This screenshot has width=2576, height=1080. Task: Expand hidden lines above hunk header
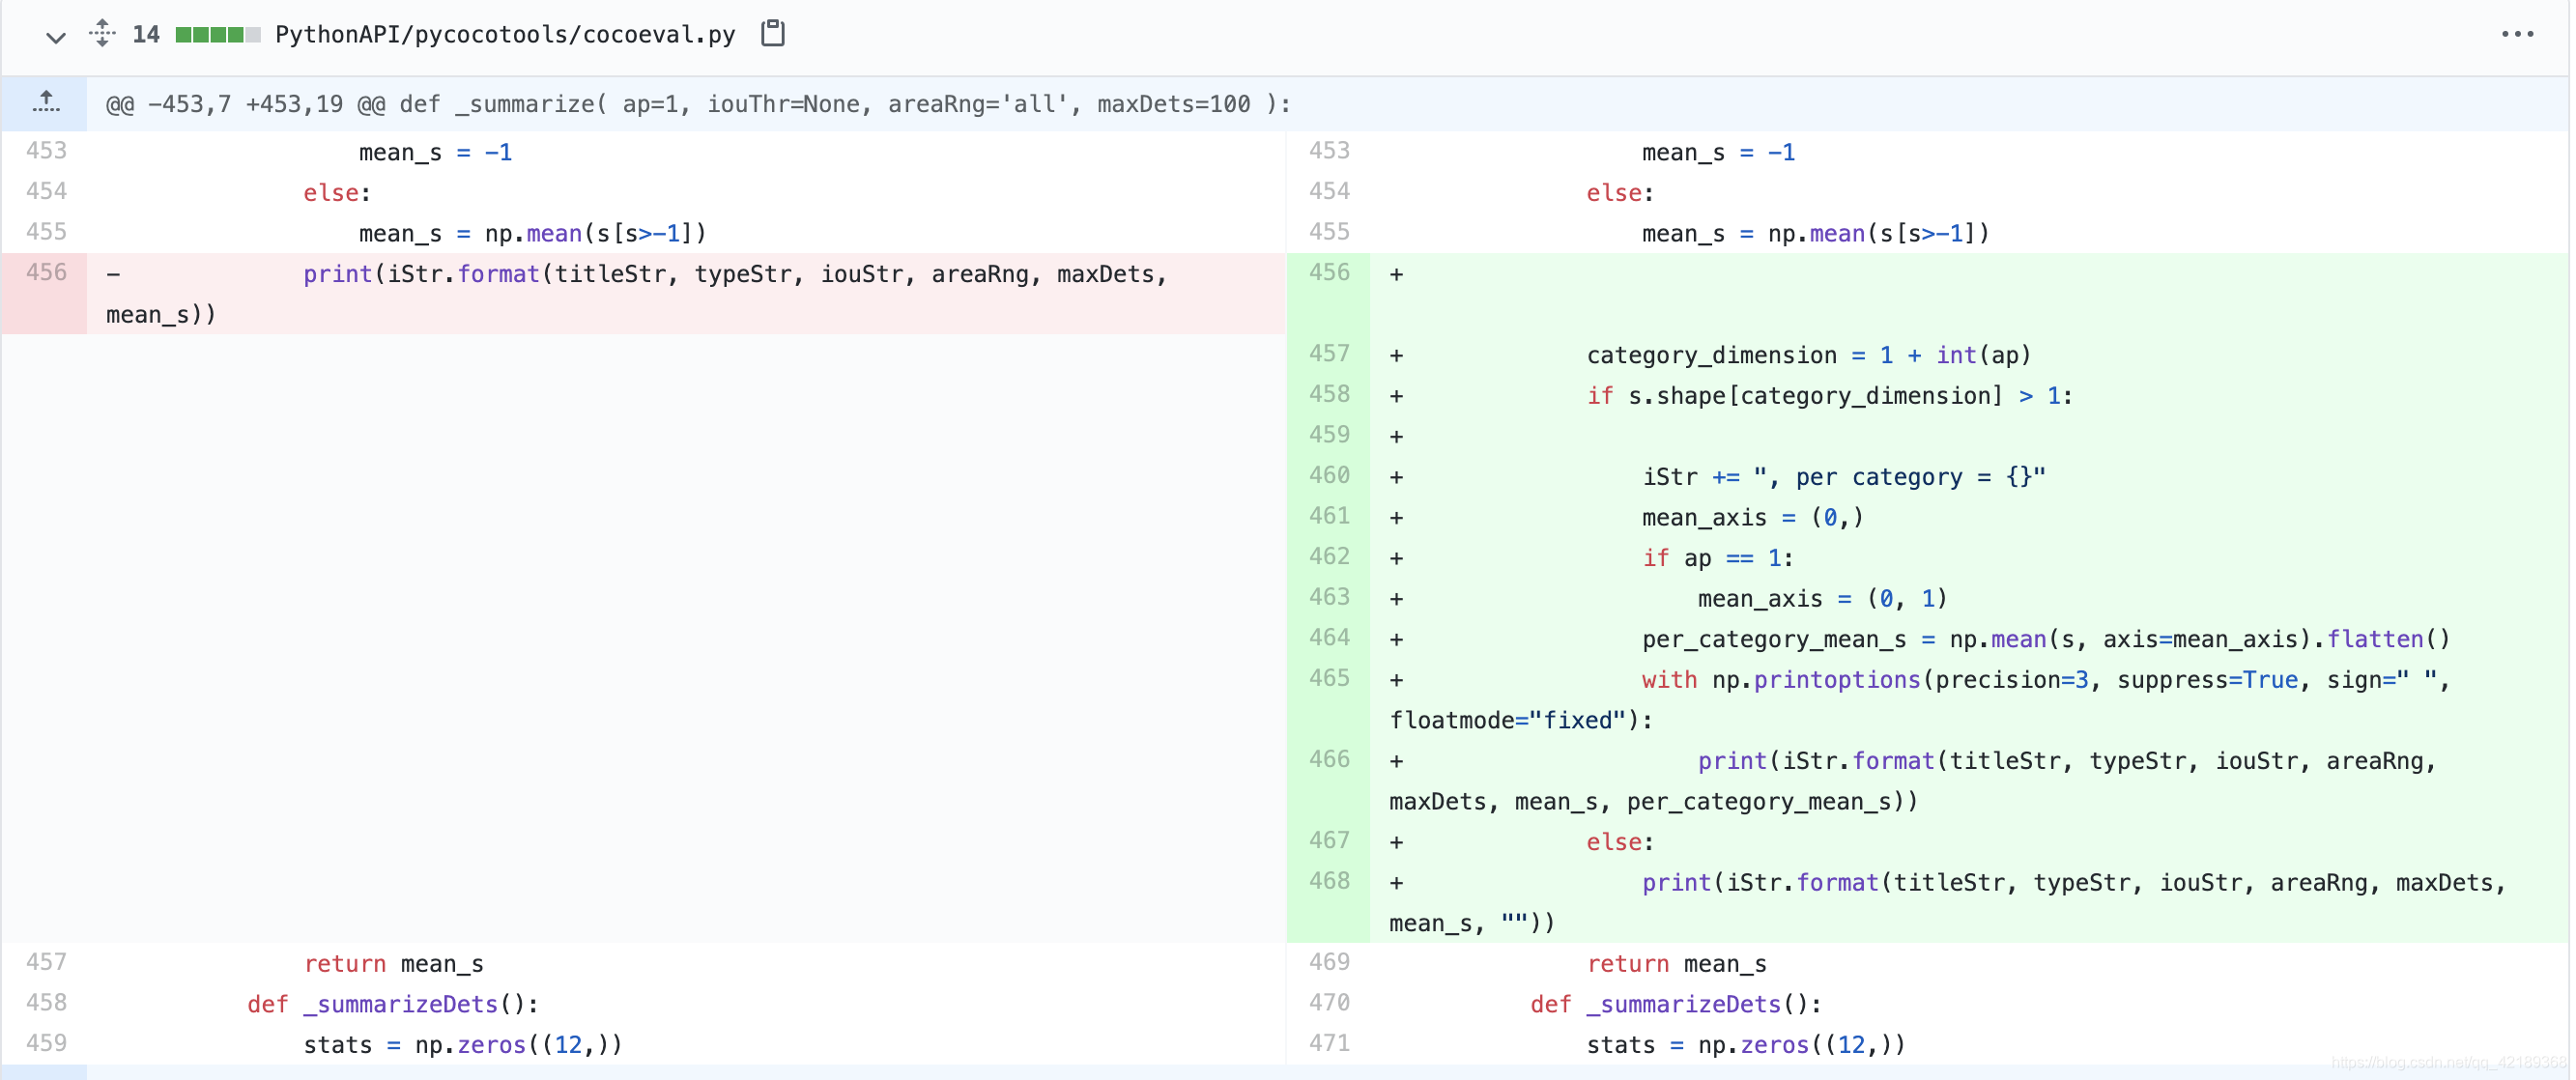tap(45, 103)
